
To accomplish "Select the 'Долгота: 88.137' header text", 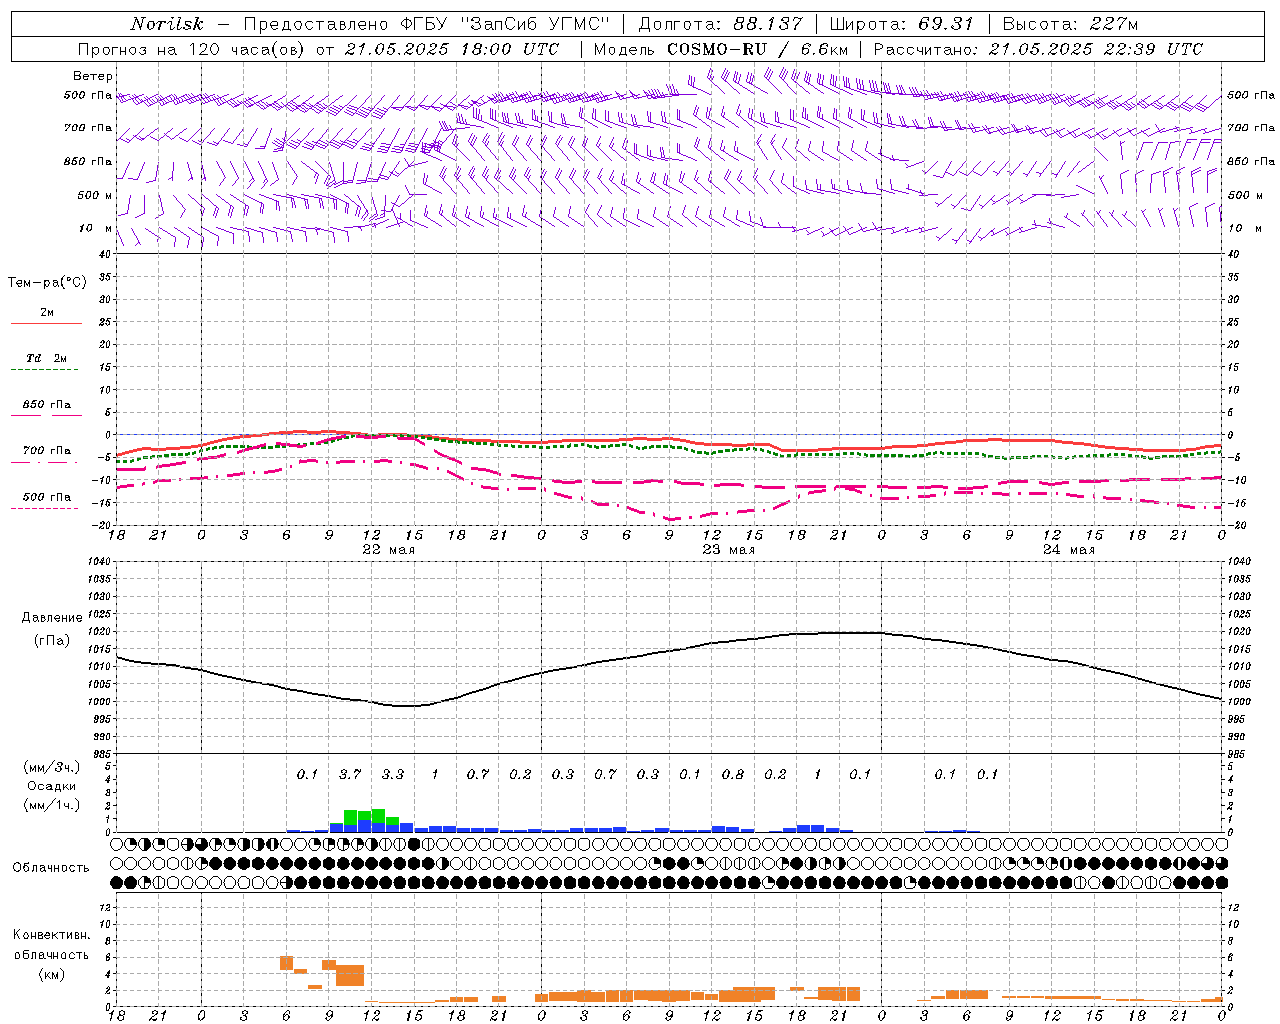I will pyautogui.click(x=719, y=24).
